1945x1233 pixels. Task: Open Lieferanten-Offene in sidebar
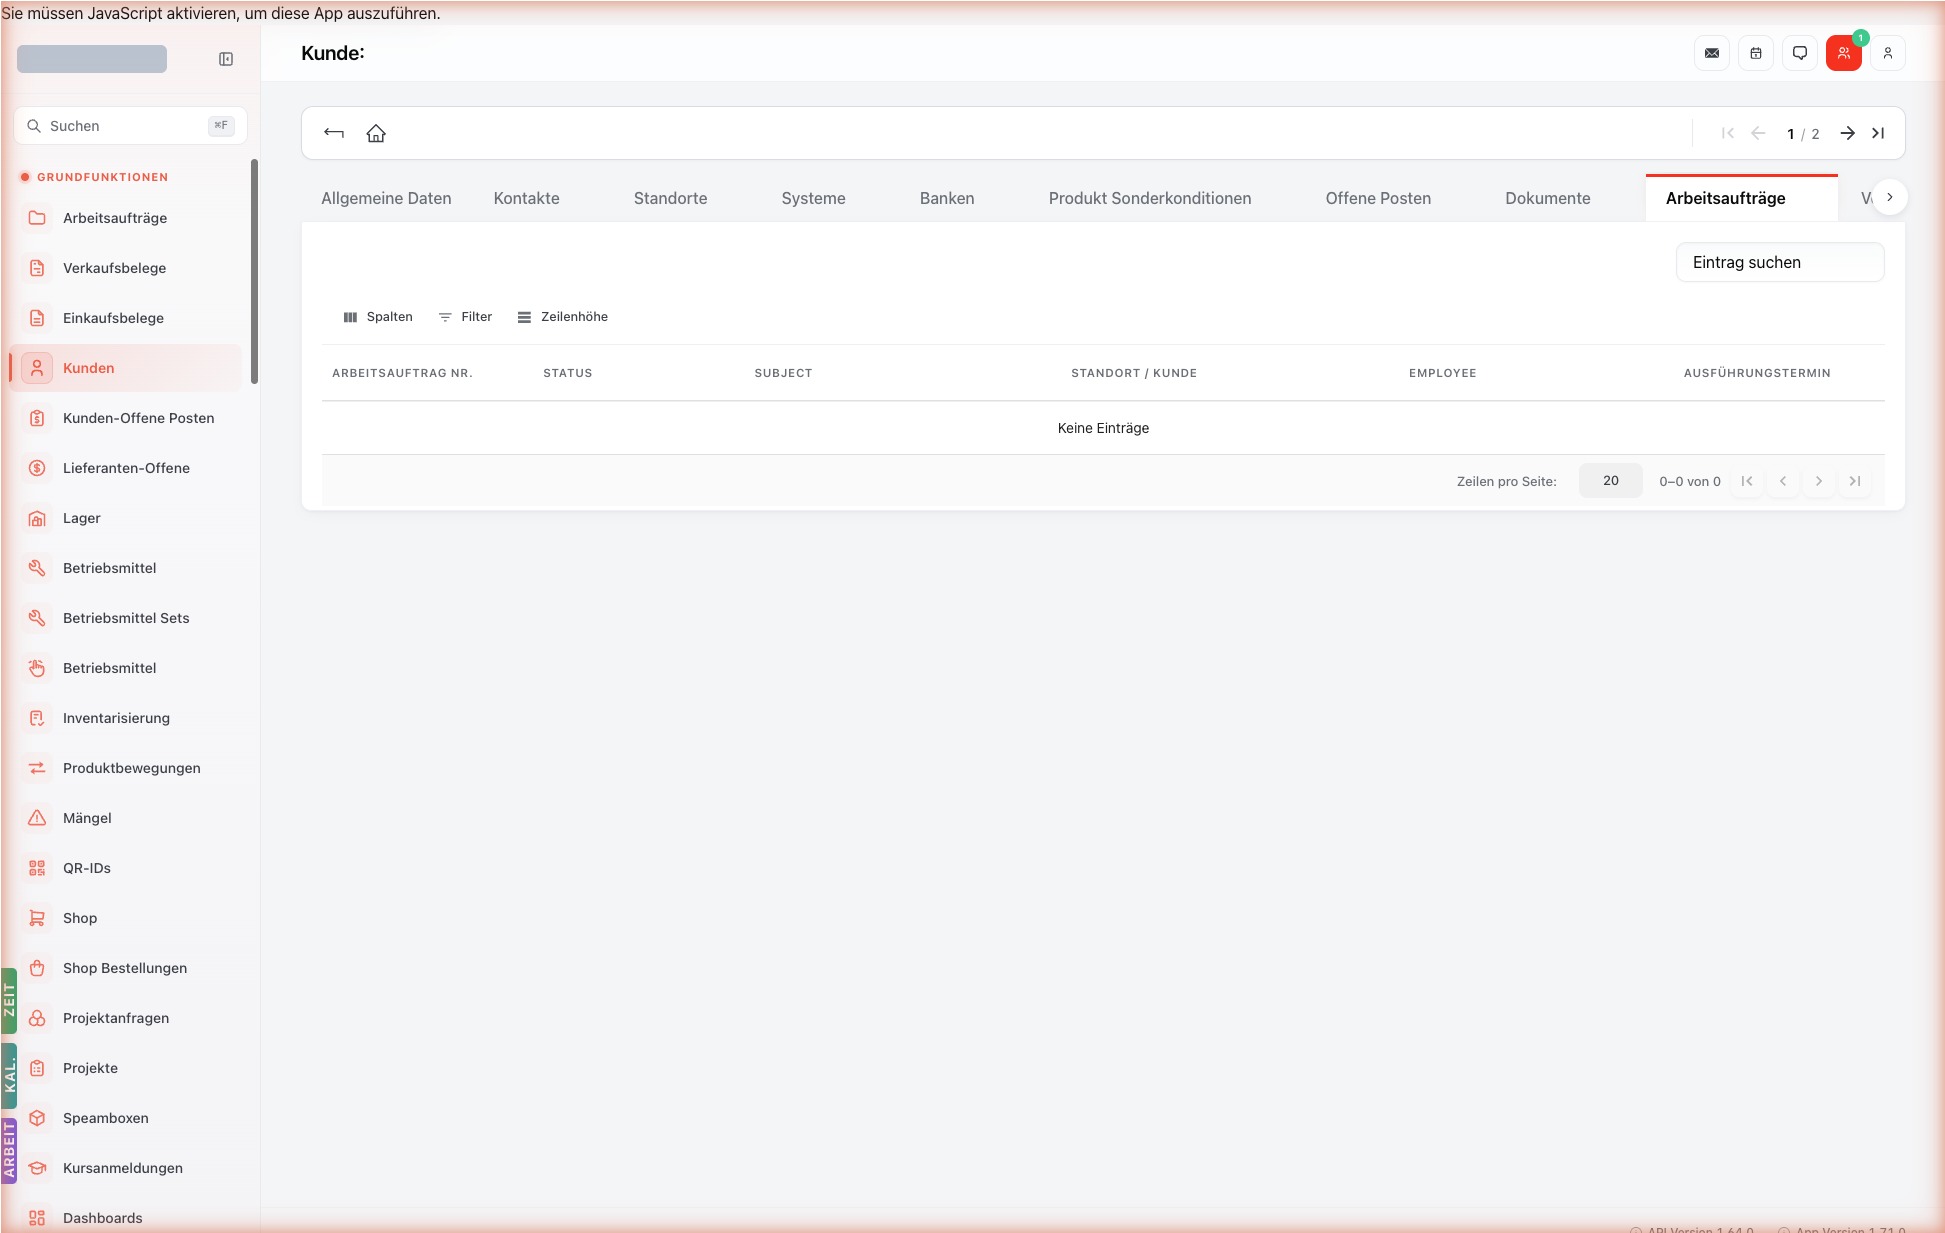pyautogui.click(x=126, y=468)
